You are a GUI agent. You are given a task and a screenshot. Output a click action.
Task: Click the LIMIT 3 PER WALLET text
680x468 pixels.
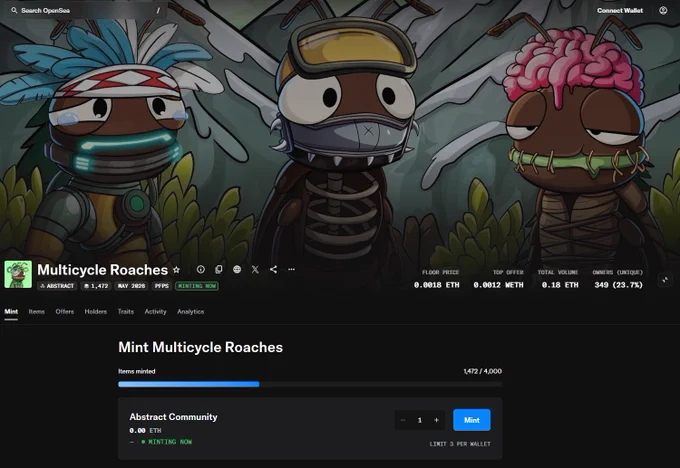pos(460,444)
